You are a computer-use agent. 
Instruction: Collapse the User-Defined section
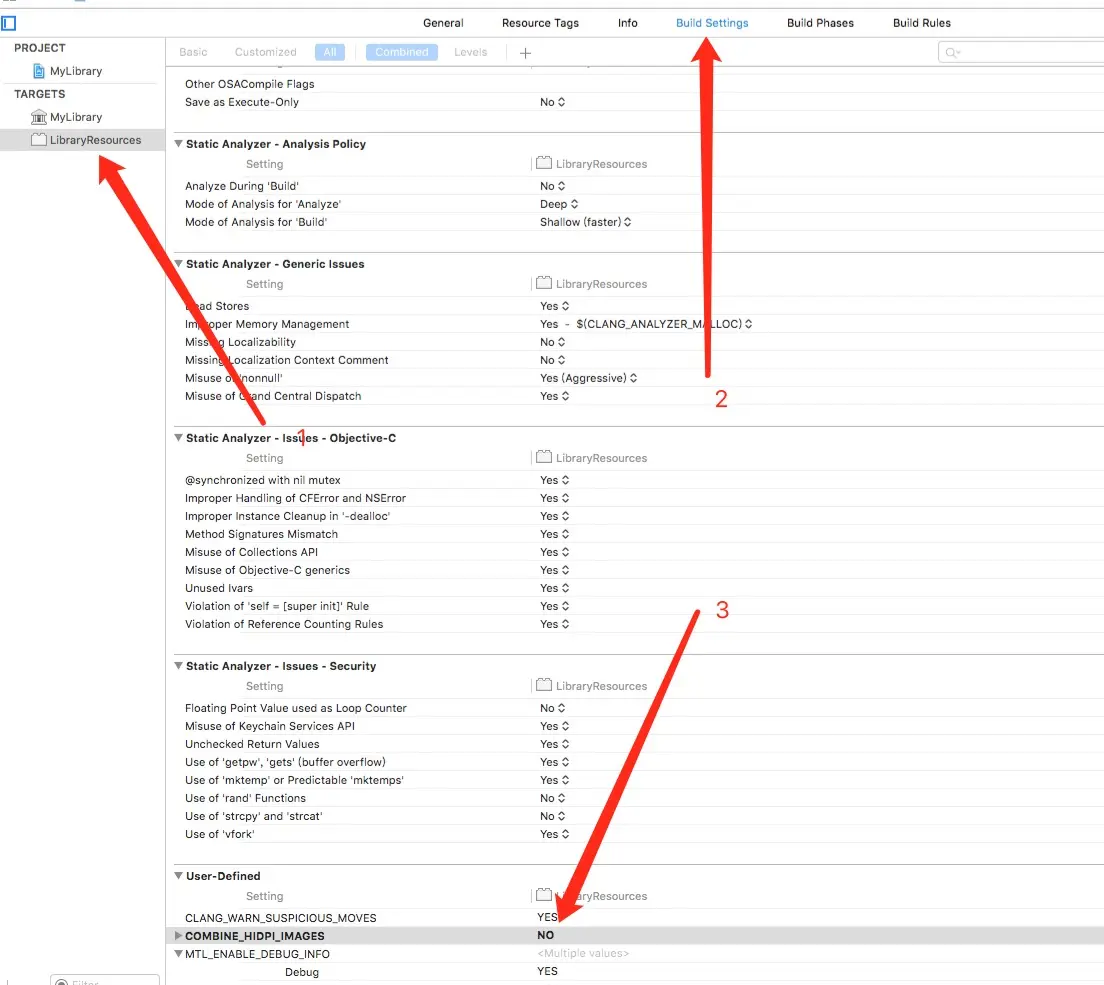pos(178,876)
